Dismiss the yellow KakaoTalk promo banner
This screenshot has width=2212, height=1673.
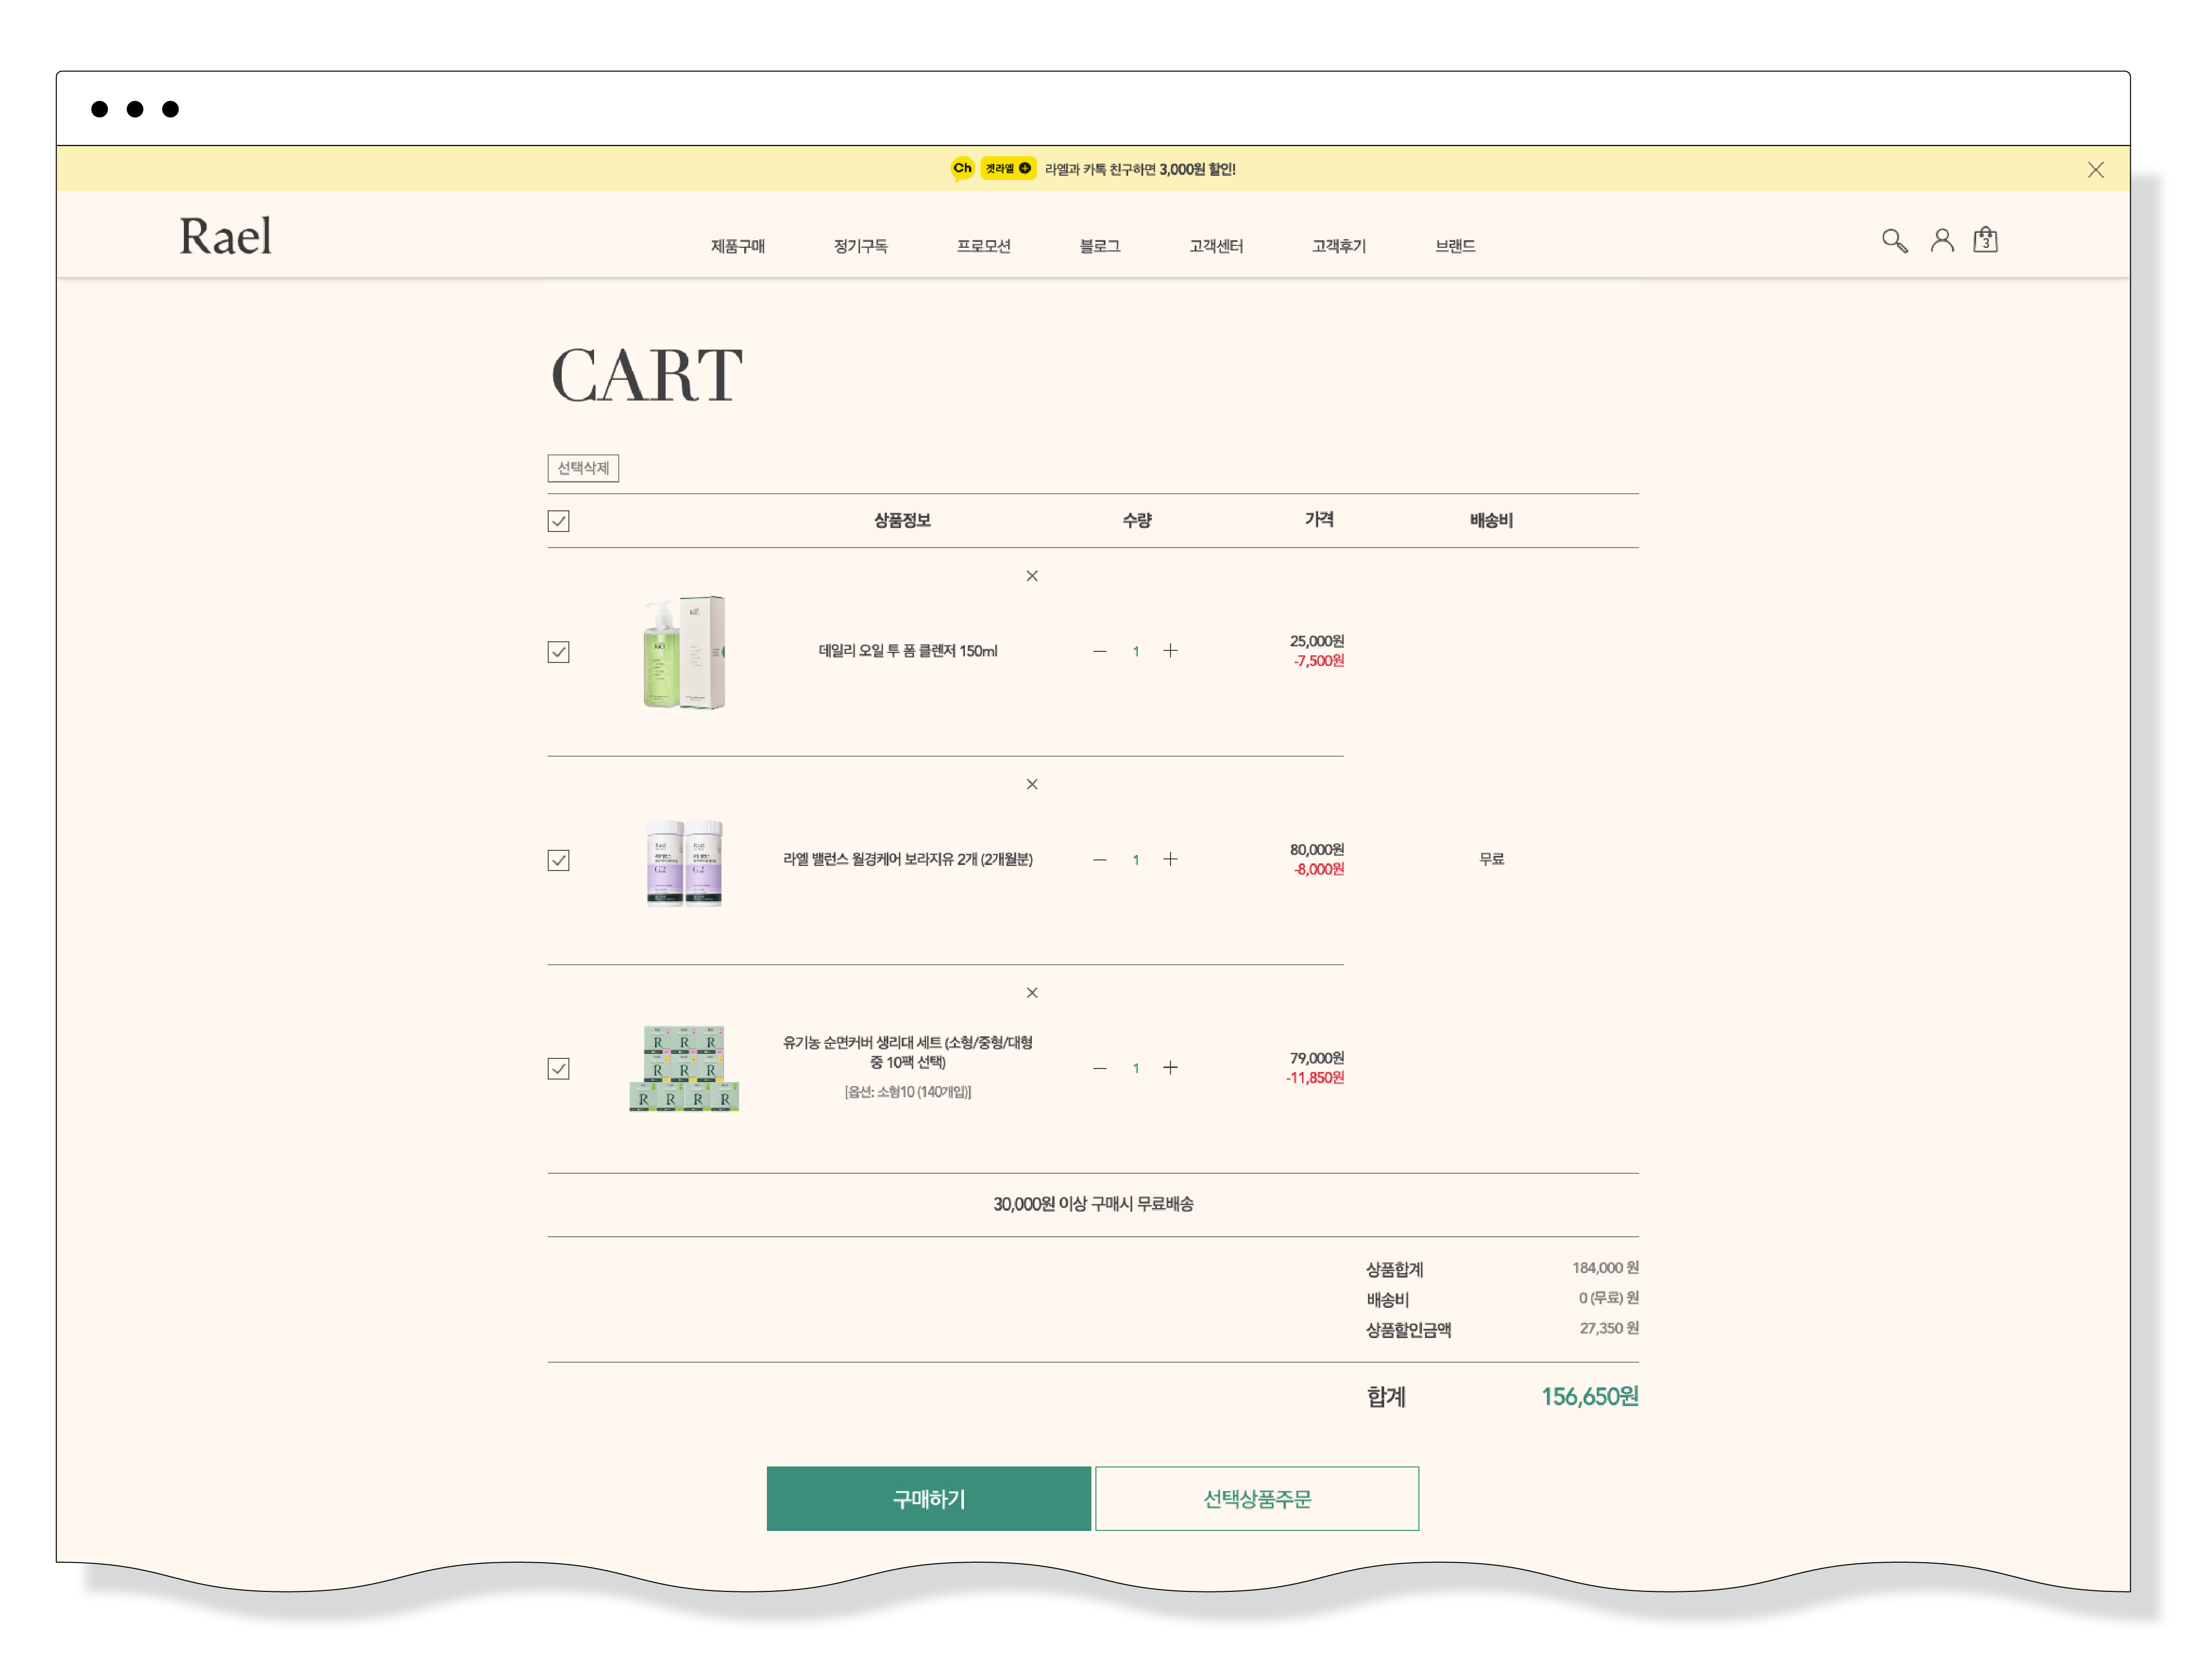[x=2095, y=170]
